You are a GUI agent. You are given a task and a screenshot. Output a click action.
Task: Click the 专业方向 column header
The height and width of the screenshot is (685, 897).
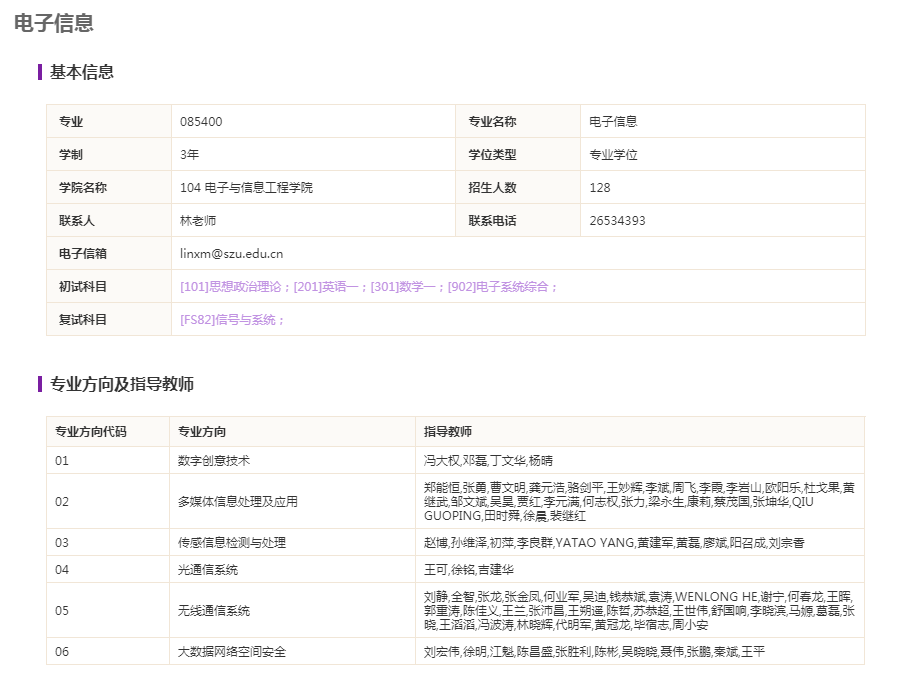pos(202,431)
